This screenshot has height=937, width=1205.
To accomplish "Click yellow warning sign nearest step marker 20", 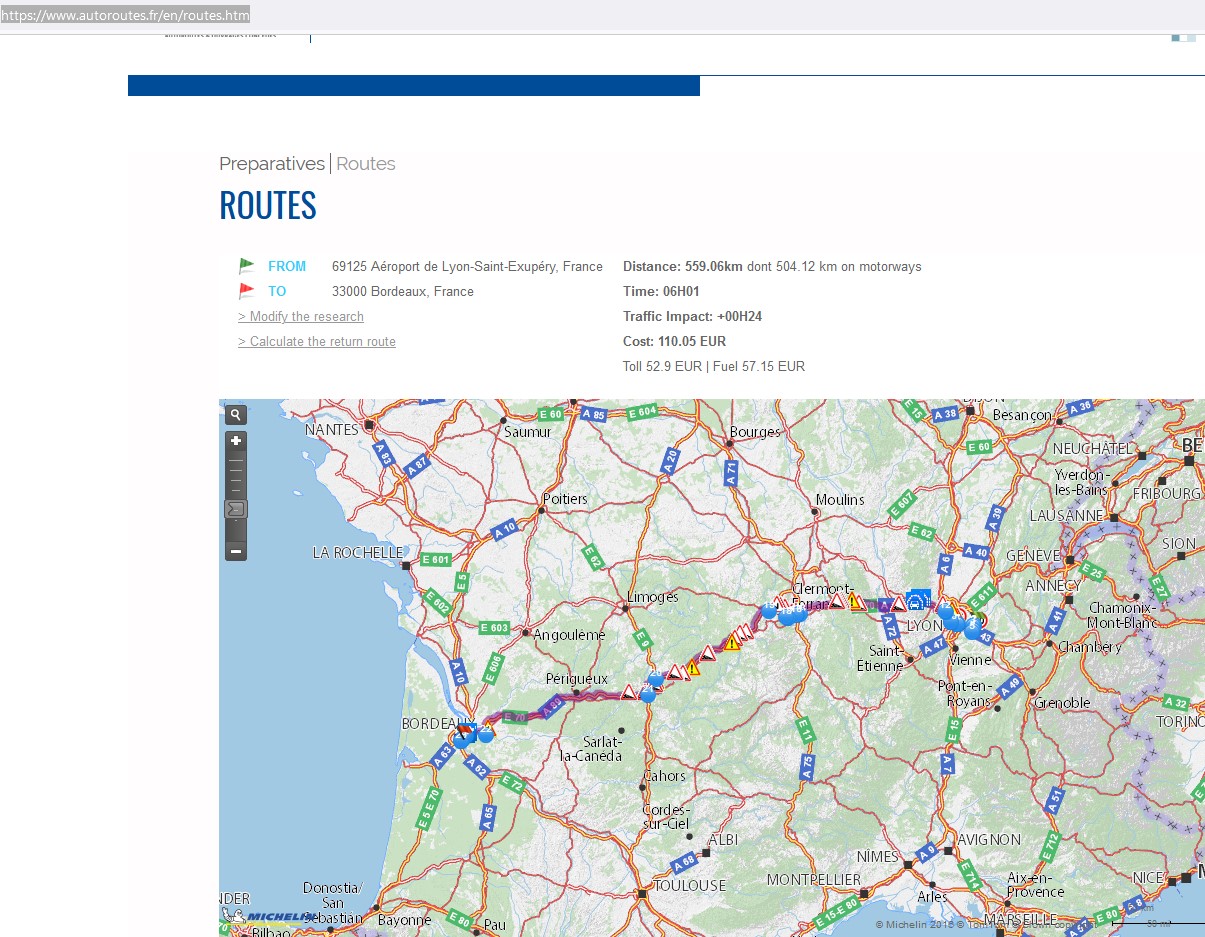I will (x=693, y=667).
